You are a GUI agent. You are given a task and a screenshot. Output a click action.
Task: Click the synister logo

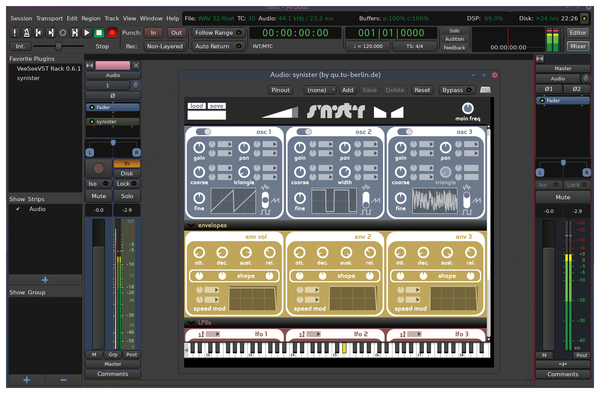[x=336, y=111]
